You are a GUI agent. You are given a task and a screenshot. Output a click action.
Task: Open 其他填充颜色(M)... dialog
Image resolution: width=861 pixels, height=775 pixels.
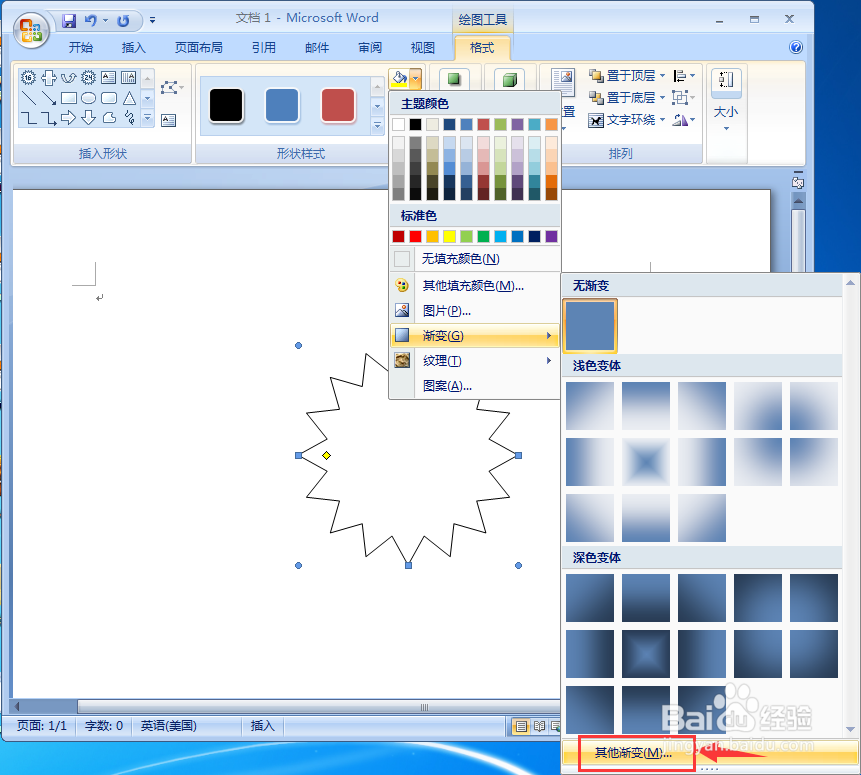coord(475,286)
